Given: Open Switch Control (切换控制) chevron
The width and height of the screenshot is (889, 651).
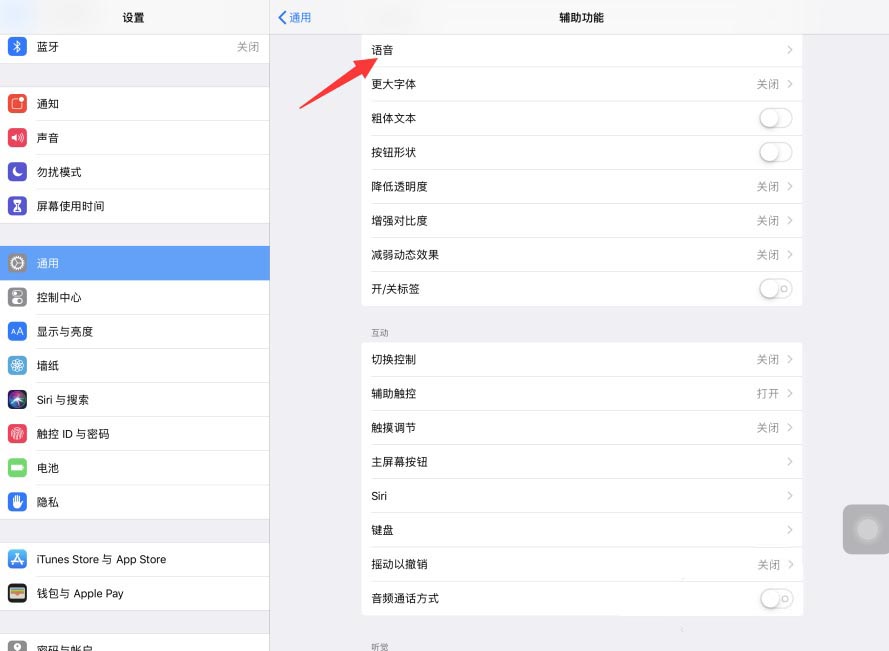Looking at the screenshot, I should click(790, 360).
